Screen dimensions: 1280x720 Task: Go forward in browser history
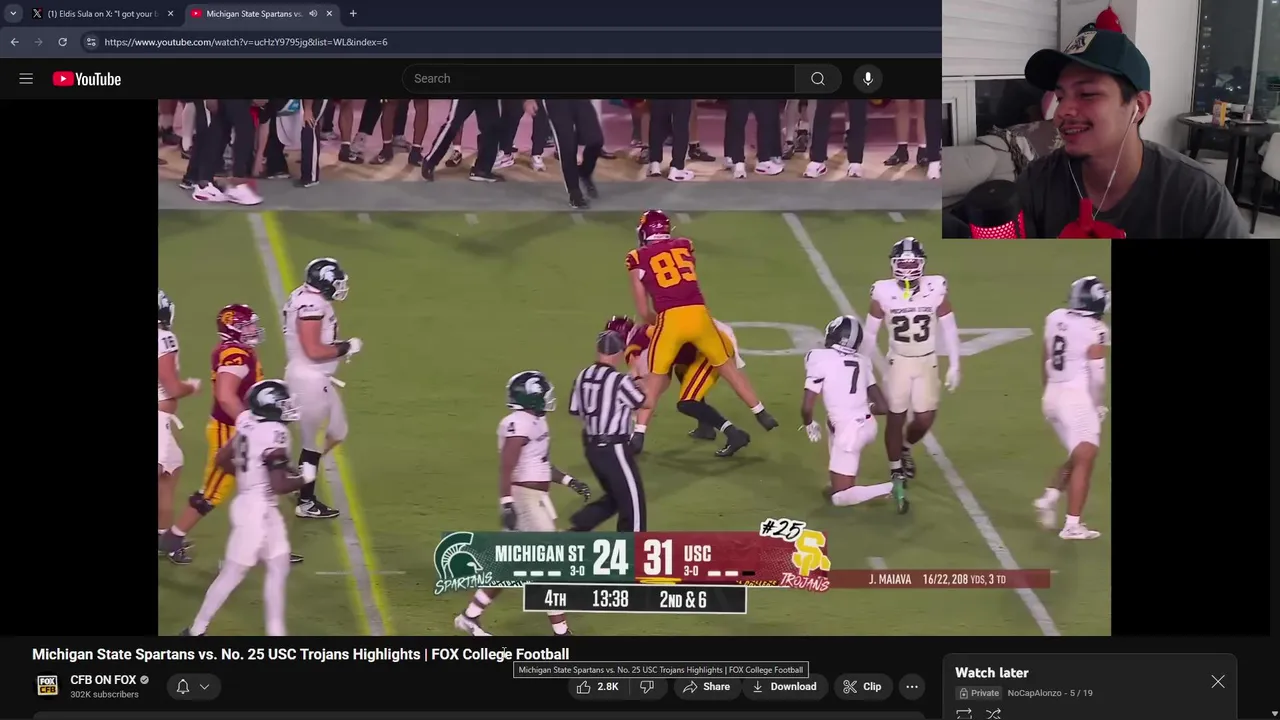tap(38, 42)
